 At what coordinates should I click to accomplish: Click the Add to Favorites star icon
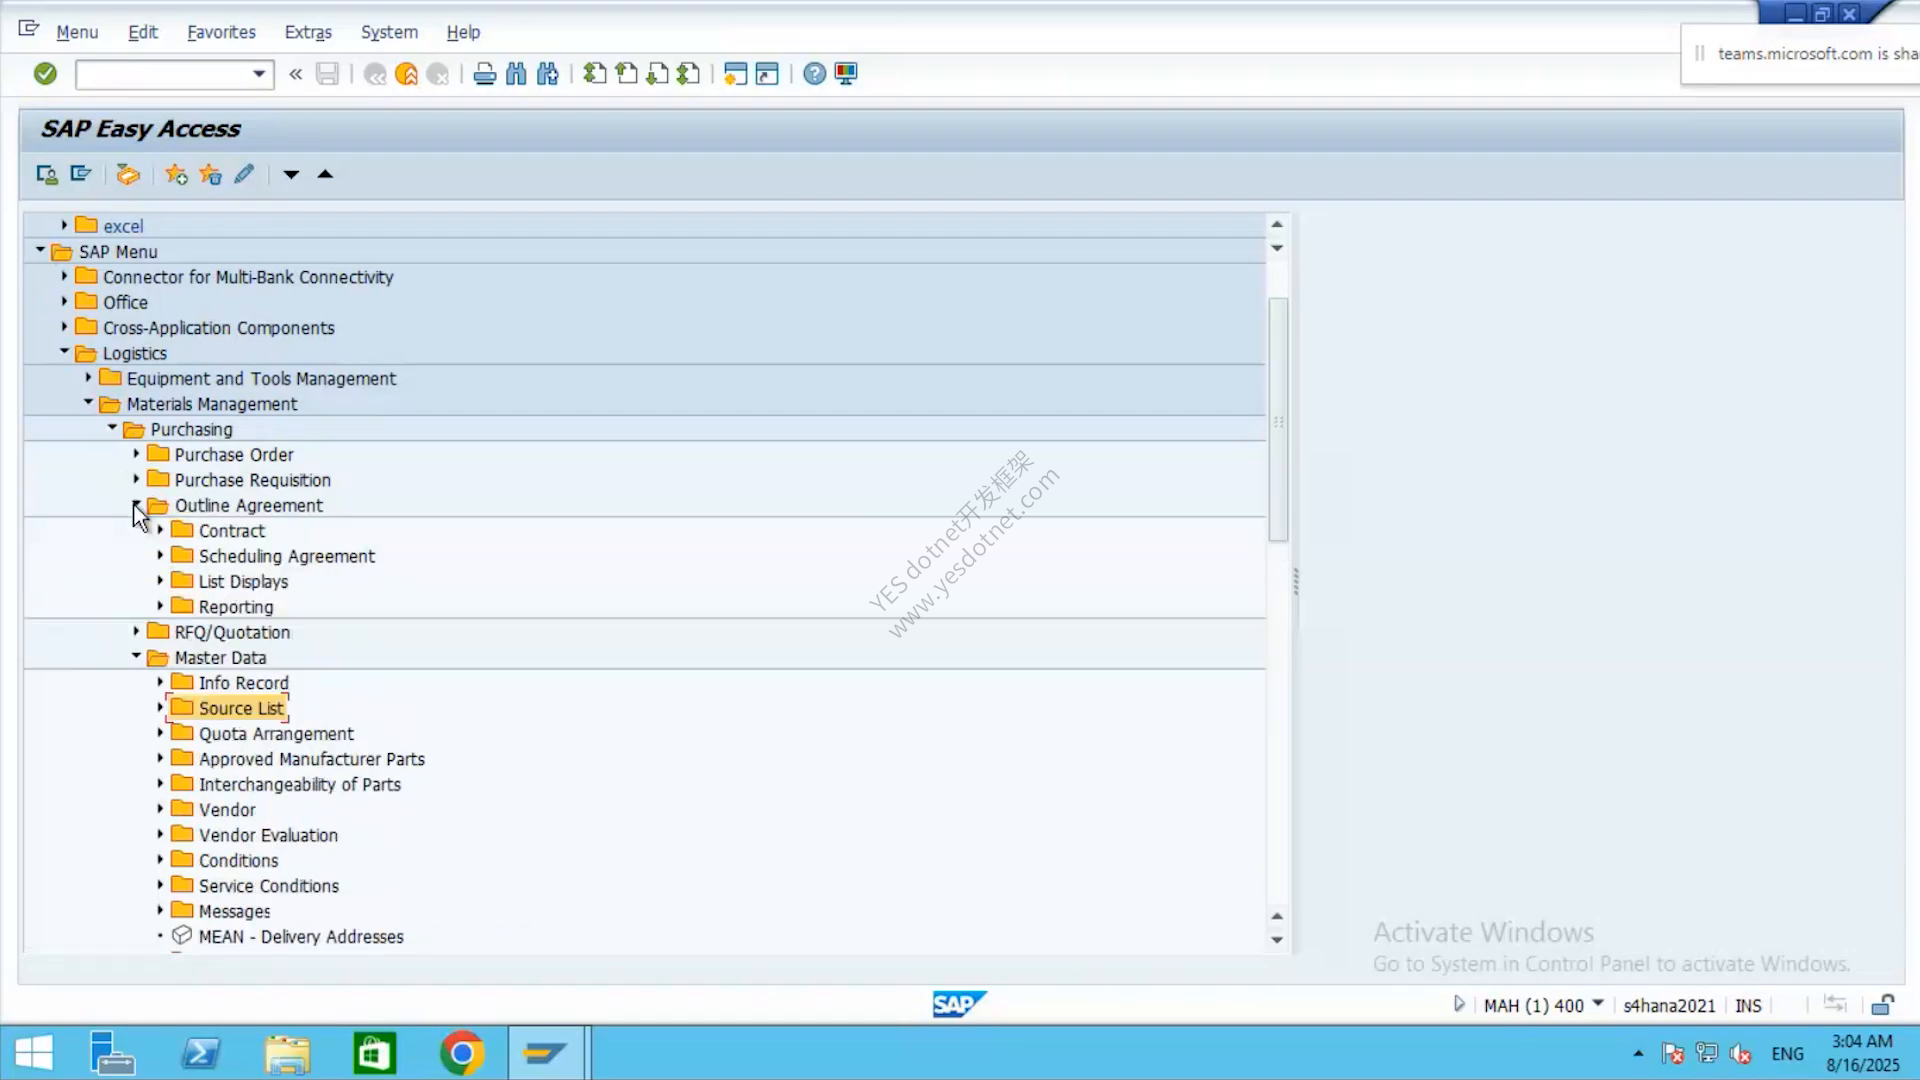pos(177,175)
